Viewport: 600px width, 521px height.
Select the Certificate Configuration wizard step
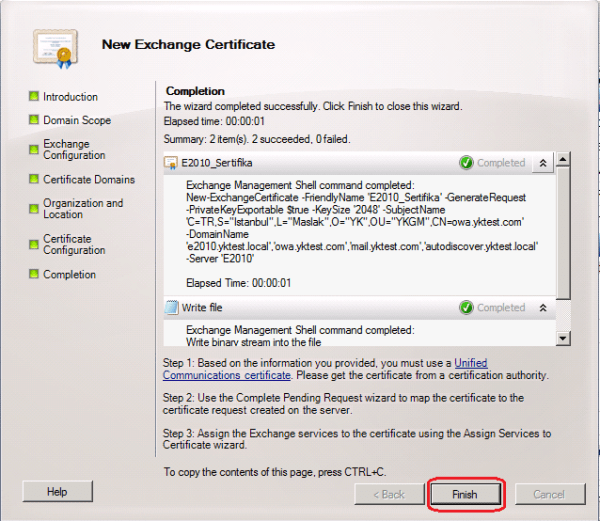[74, 244]
